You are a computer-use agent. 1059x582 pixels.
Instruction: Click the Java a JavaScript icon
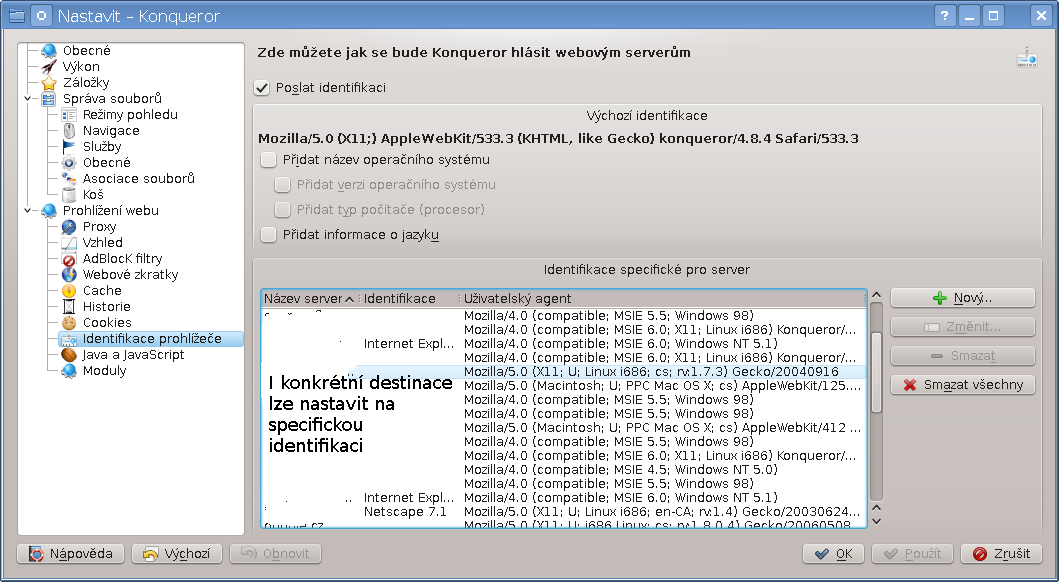pyautogui.click(x=69, y=355)
